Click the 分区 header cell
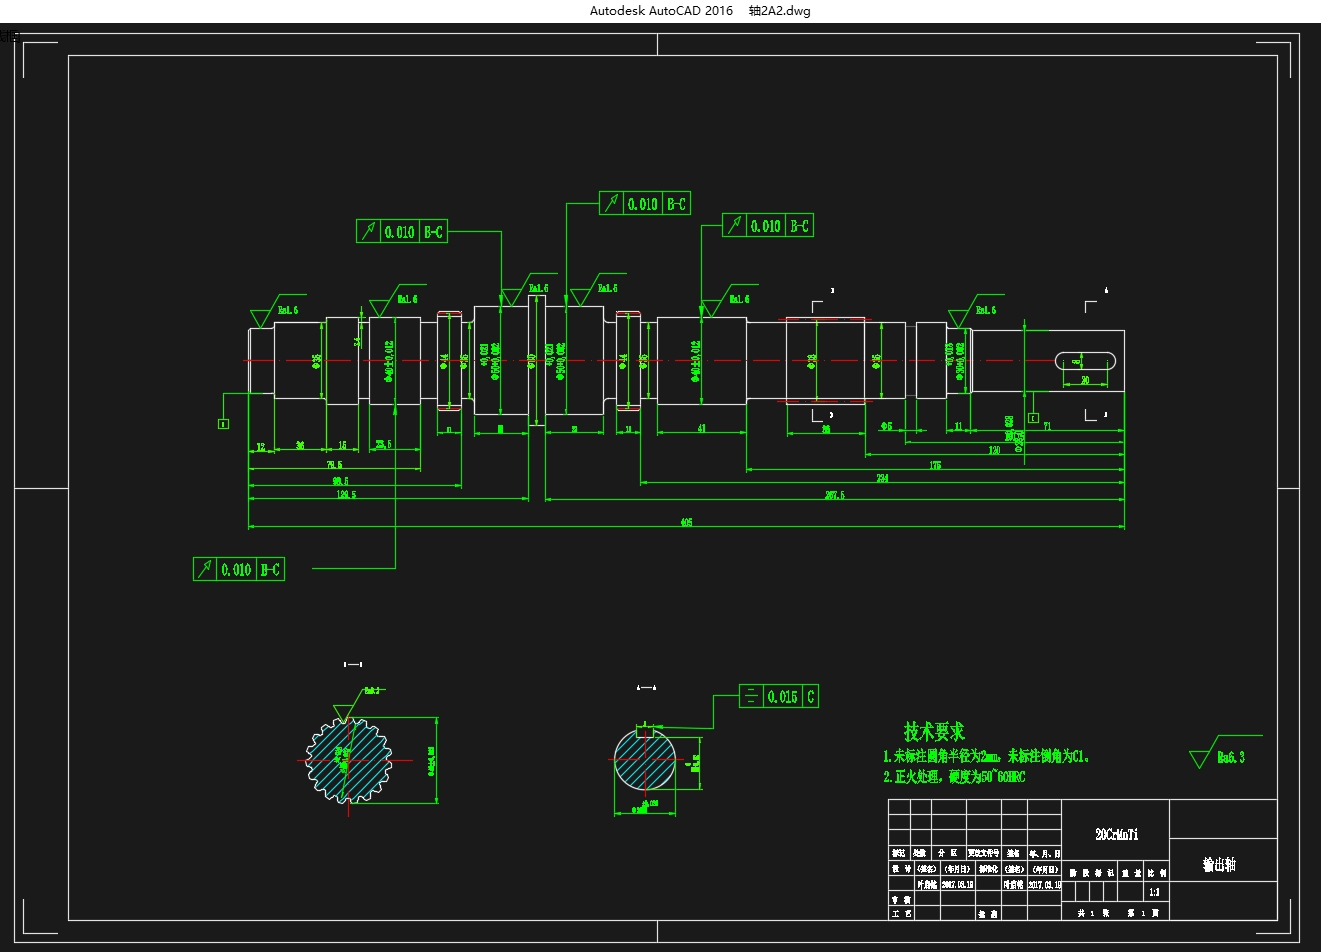Image resolution: width=1321 pixels, height=952 pixels. (949, 853)
